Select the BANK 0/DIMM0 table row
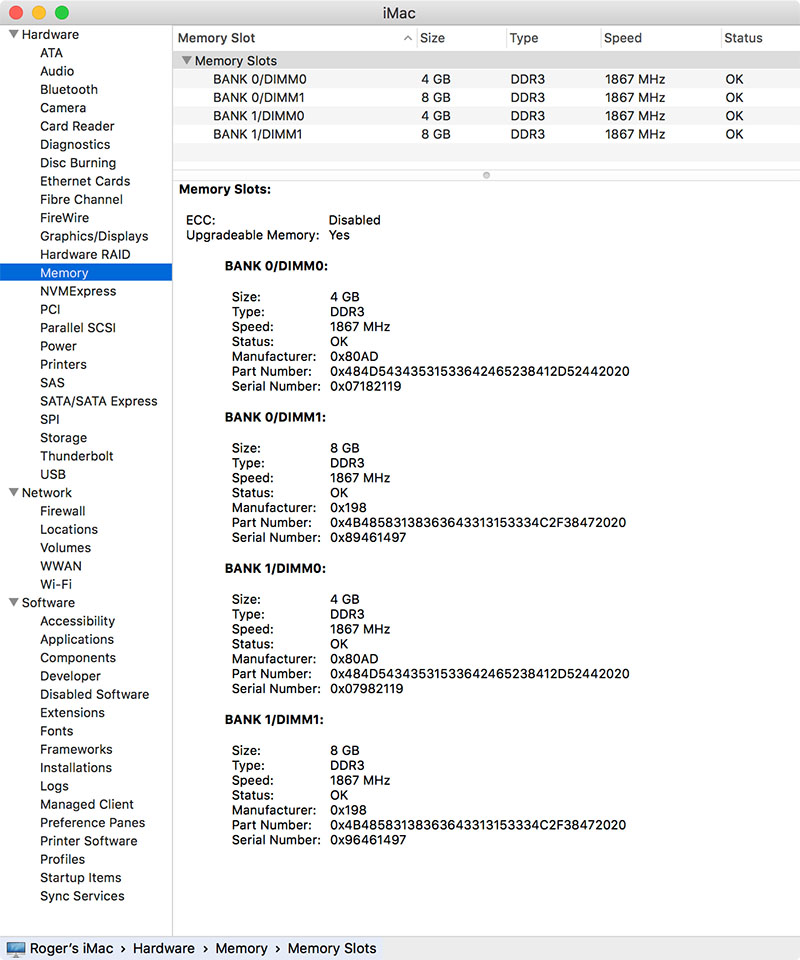Viewport: 800px width, 960px height. coord(487,79)
